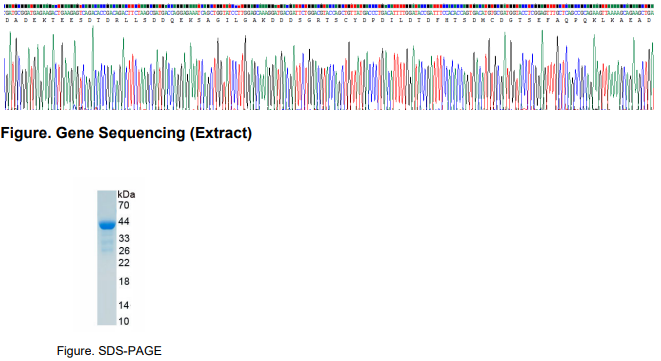This screenshot has height=361, width=661.
Task: Click the Gene Sequencing (Extract) figure caption
Action: (x=126, y=133)
